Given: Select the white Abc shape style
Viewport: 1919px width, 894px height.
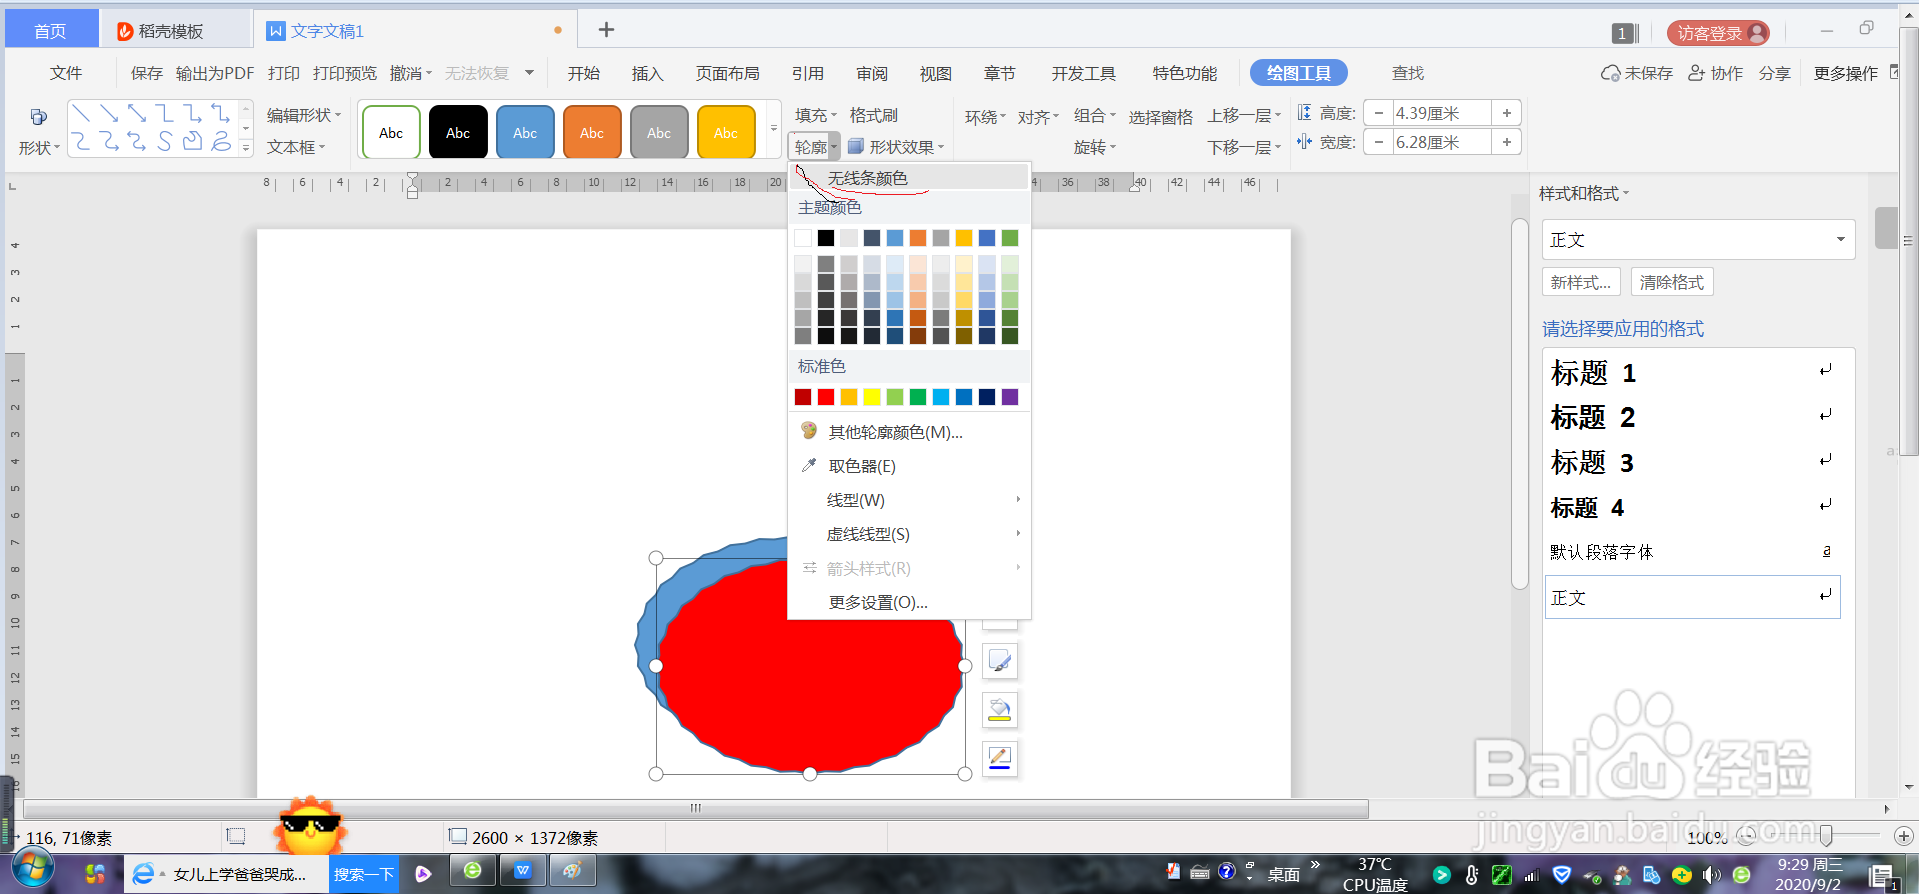Looking at the screenshot, I should 391,133.
